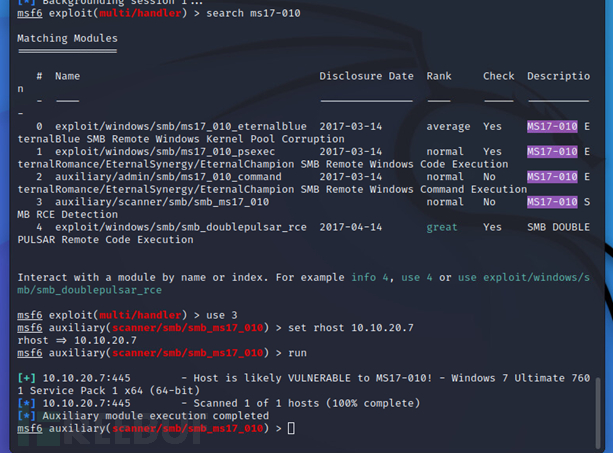This screenshot has width=613, height=453.
Task: Click the green [+] vulnerable status marker
Action: point(27,378)
